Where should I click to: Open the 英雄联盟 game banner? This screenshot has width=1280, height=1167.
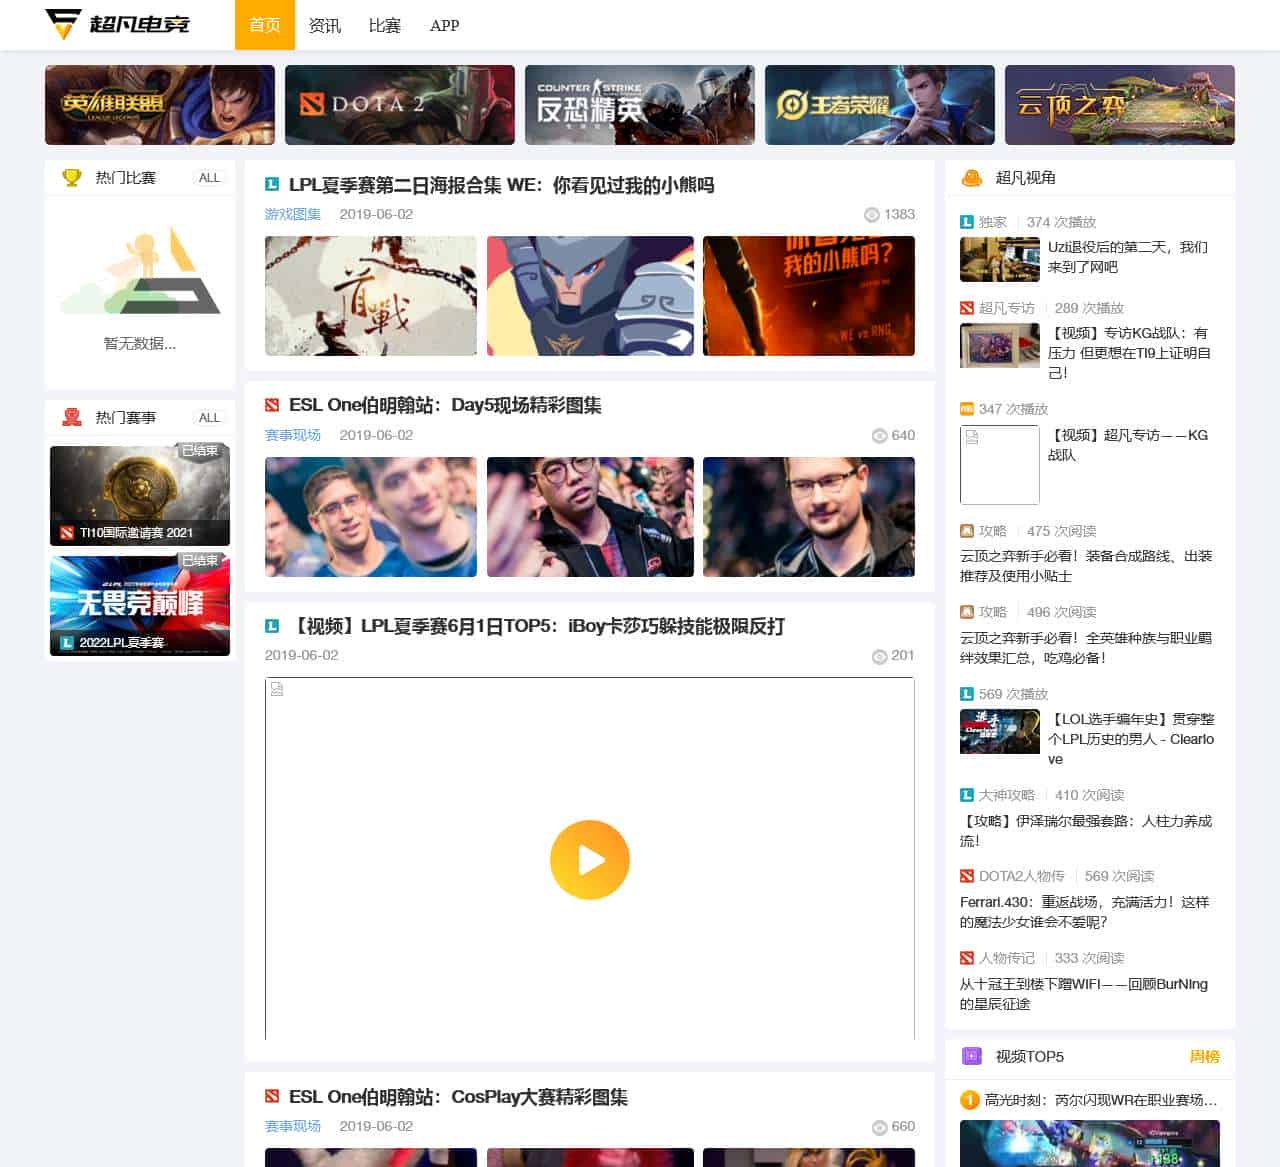pyautogui.click(x=160, y=105)
